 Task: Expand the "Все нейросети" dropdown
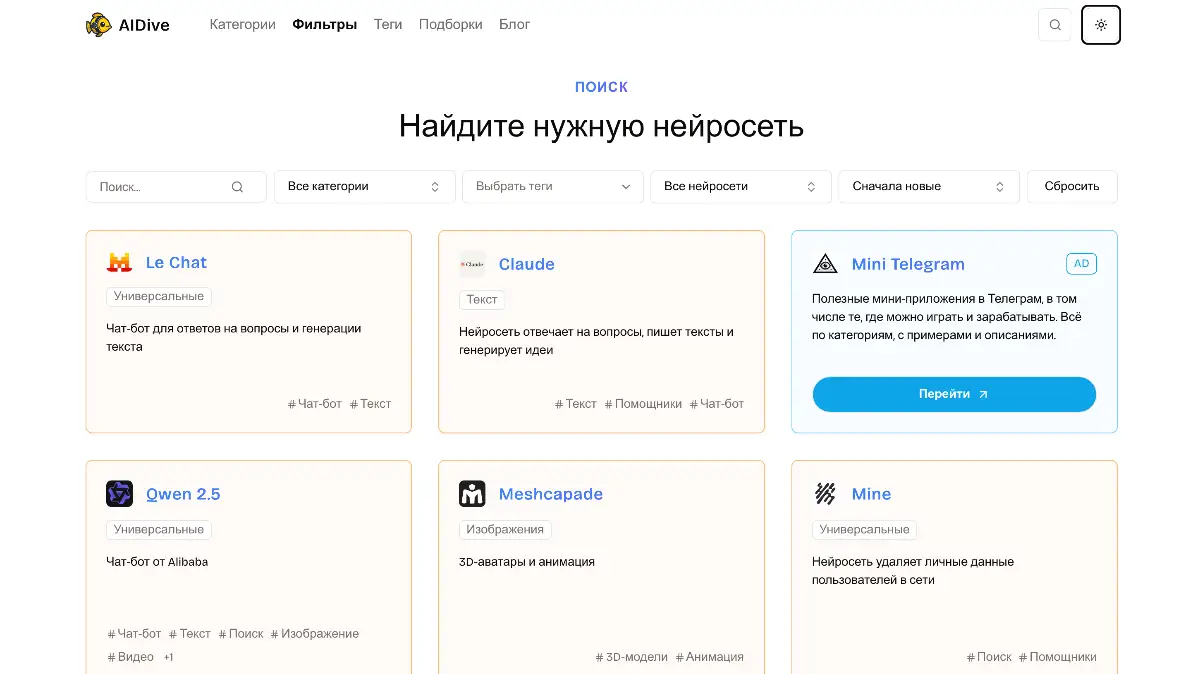coord(740,187)
